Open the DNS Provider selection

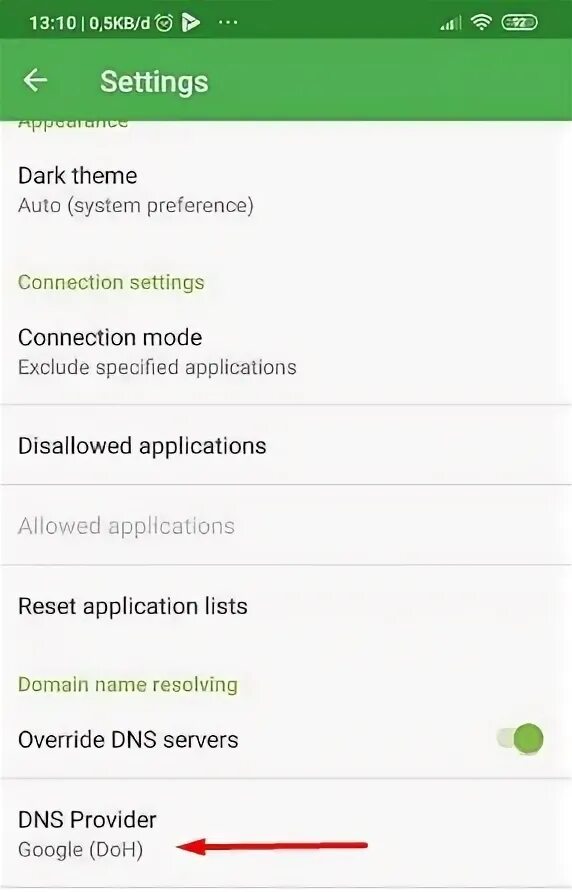(x=286, y=833)
